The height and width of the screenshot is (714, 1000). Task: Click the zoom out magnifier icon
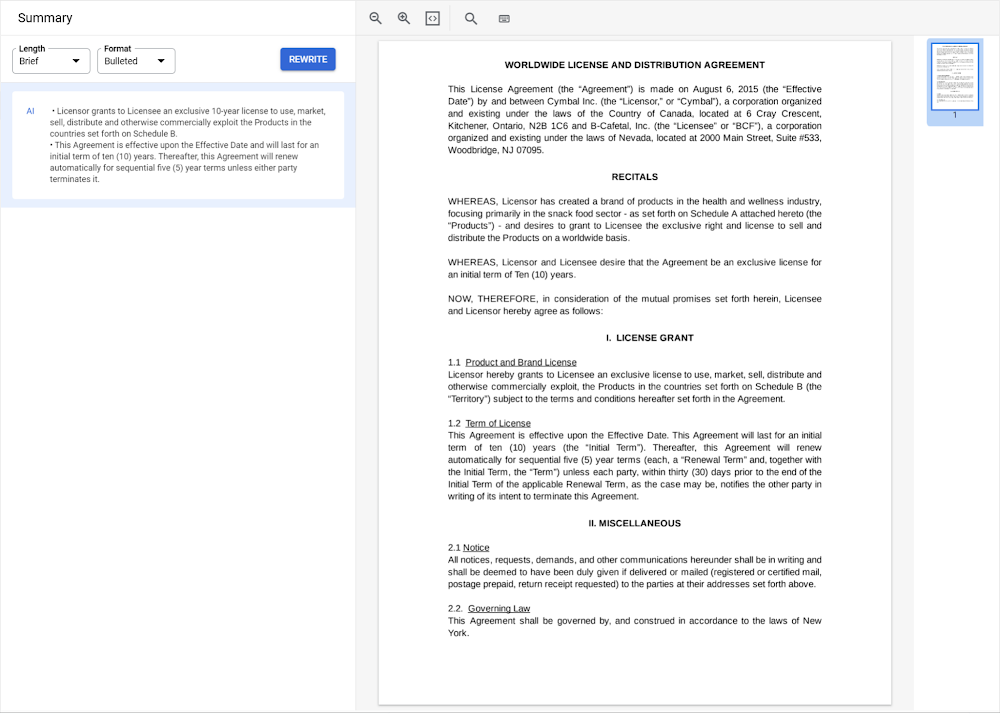(x=376, y=18)
